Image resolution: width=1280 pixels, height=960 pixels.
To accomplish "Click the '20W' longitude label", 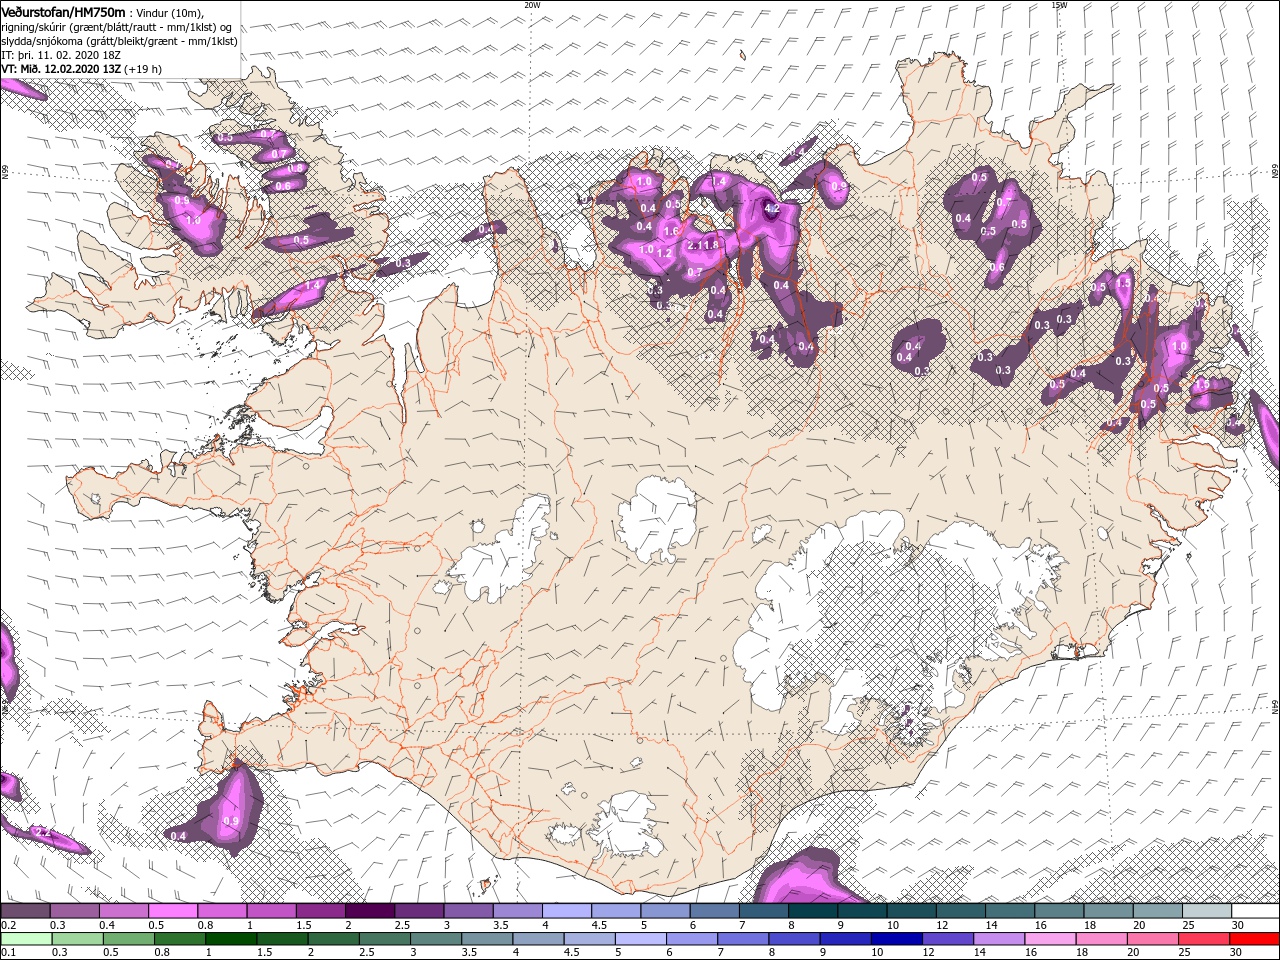I will [x=532, y=4].
